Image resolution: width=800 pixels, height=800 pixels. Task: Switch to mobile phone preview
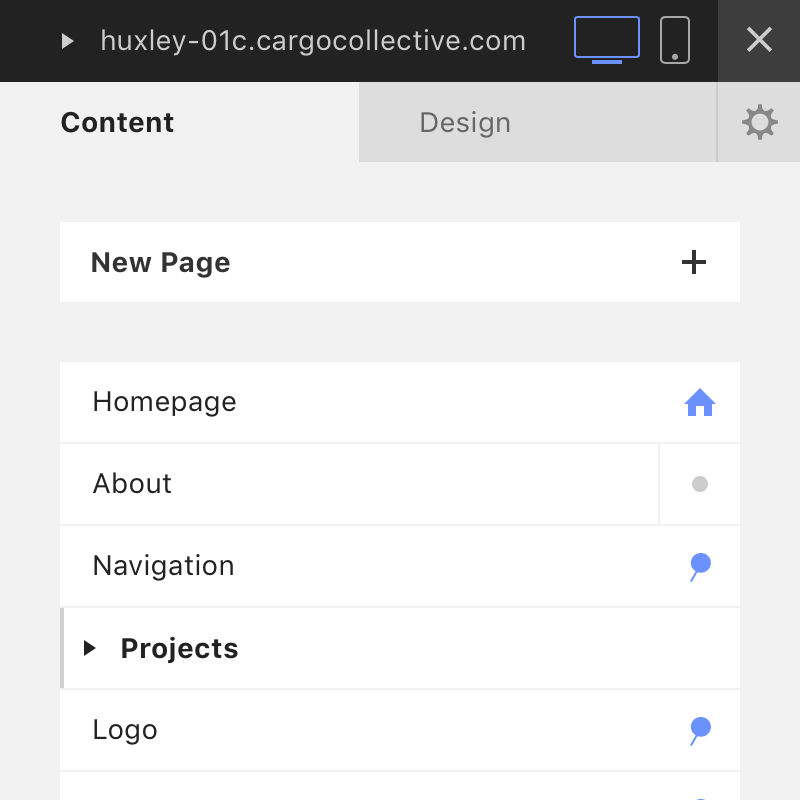(675, 40)
